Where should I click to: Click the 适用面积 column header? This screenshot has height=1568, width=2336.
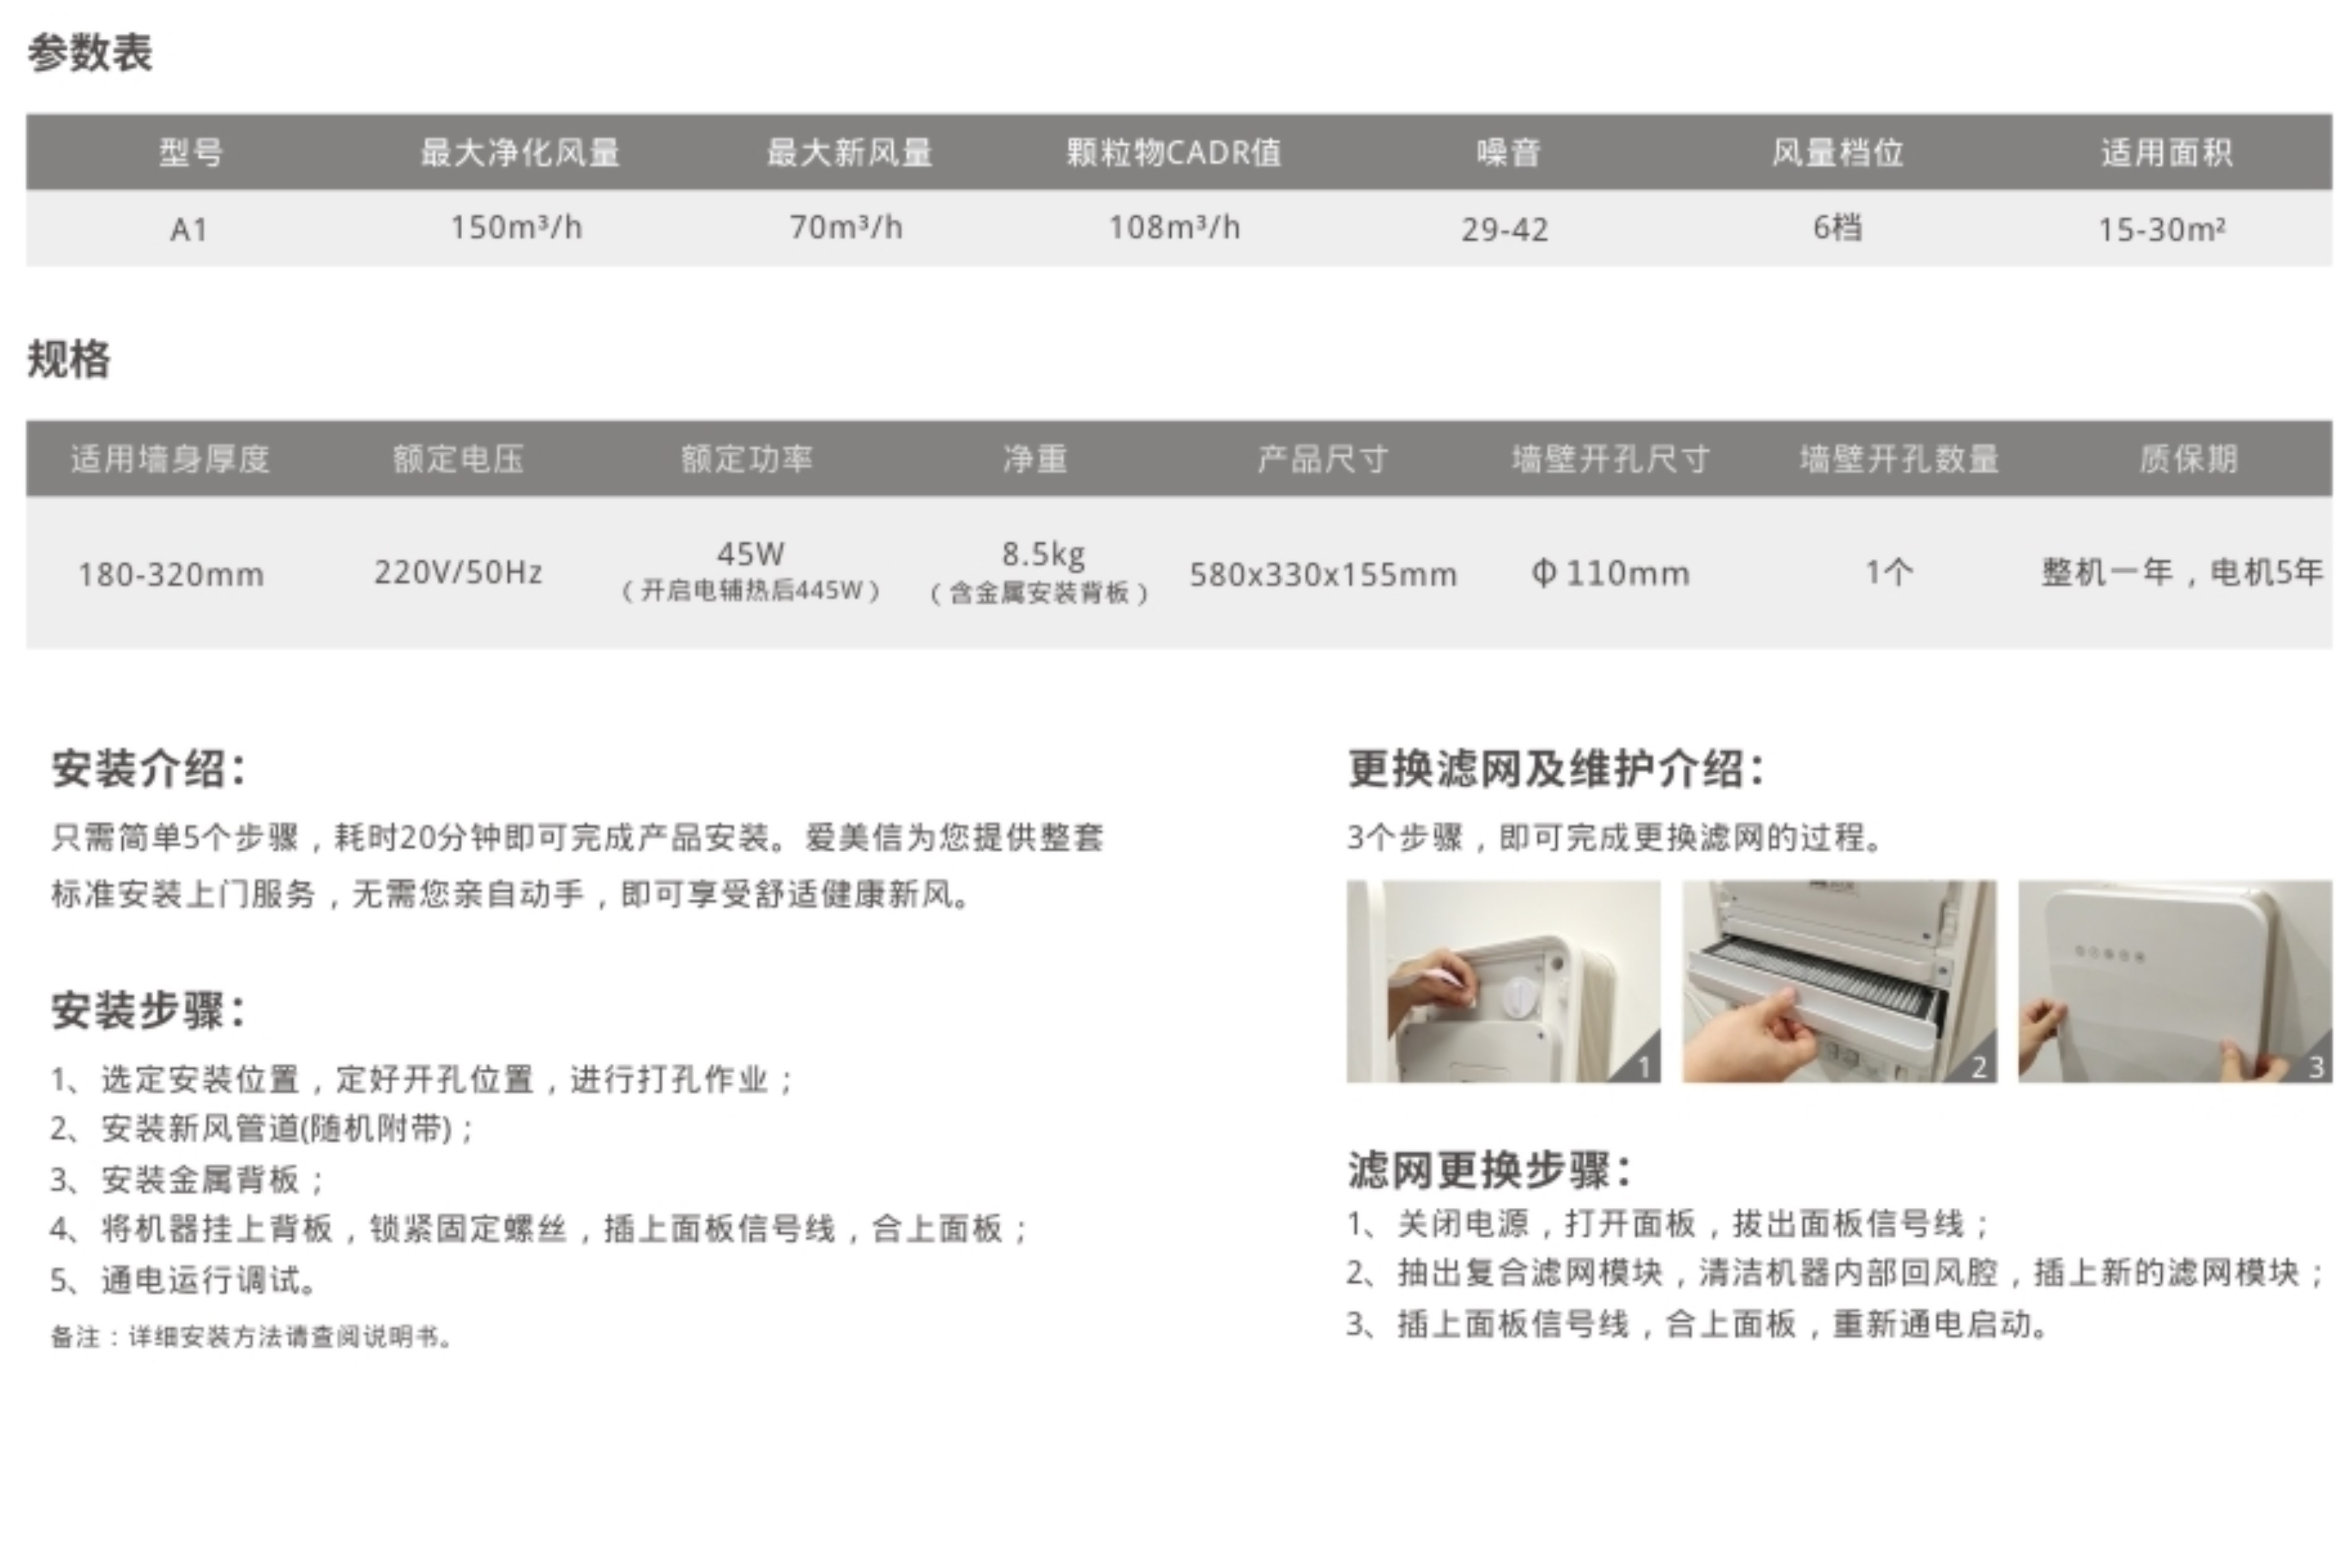coord(2166,153)
